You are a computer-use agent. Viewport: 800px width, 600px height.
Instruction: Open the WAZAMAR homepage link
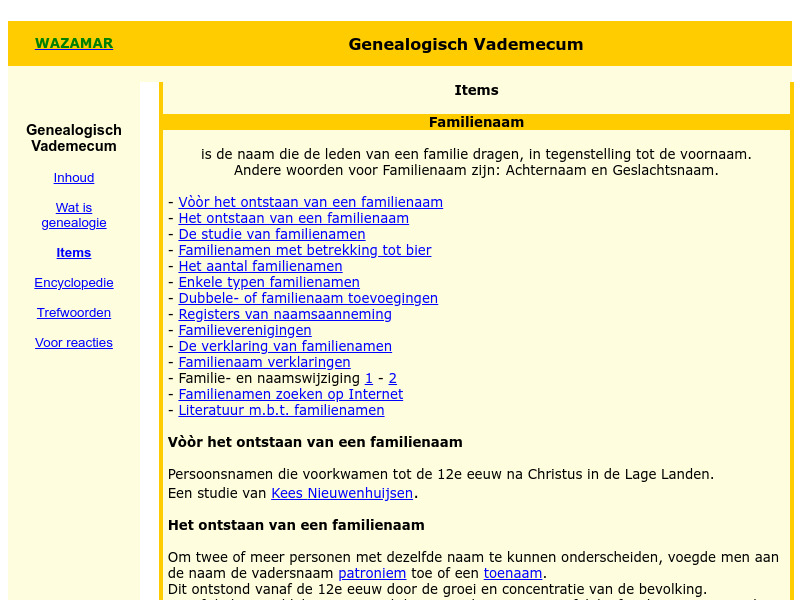[73, 43]
